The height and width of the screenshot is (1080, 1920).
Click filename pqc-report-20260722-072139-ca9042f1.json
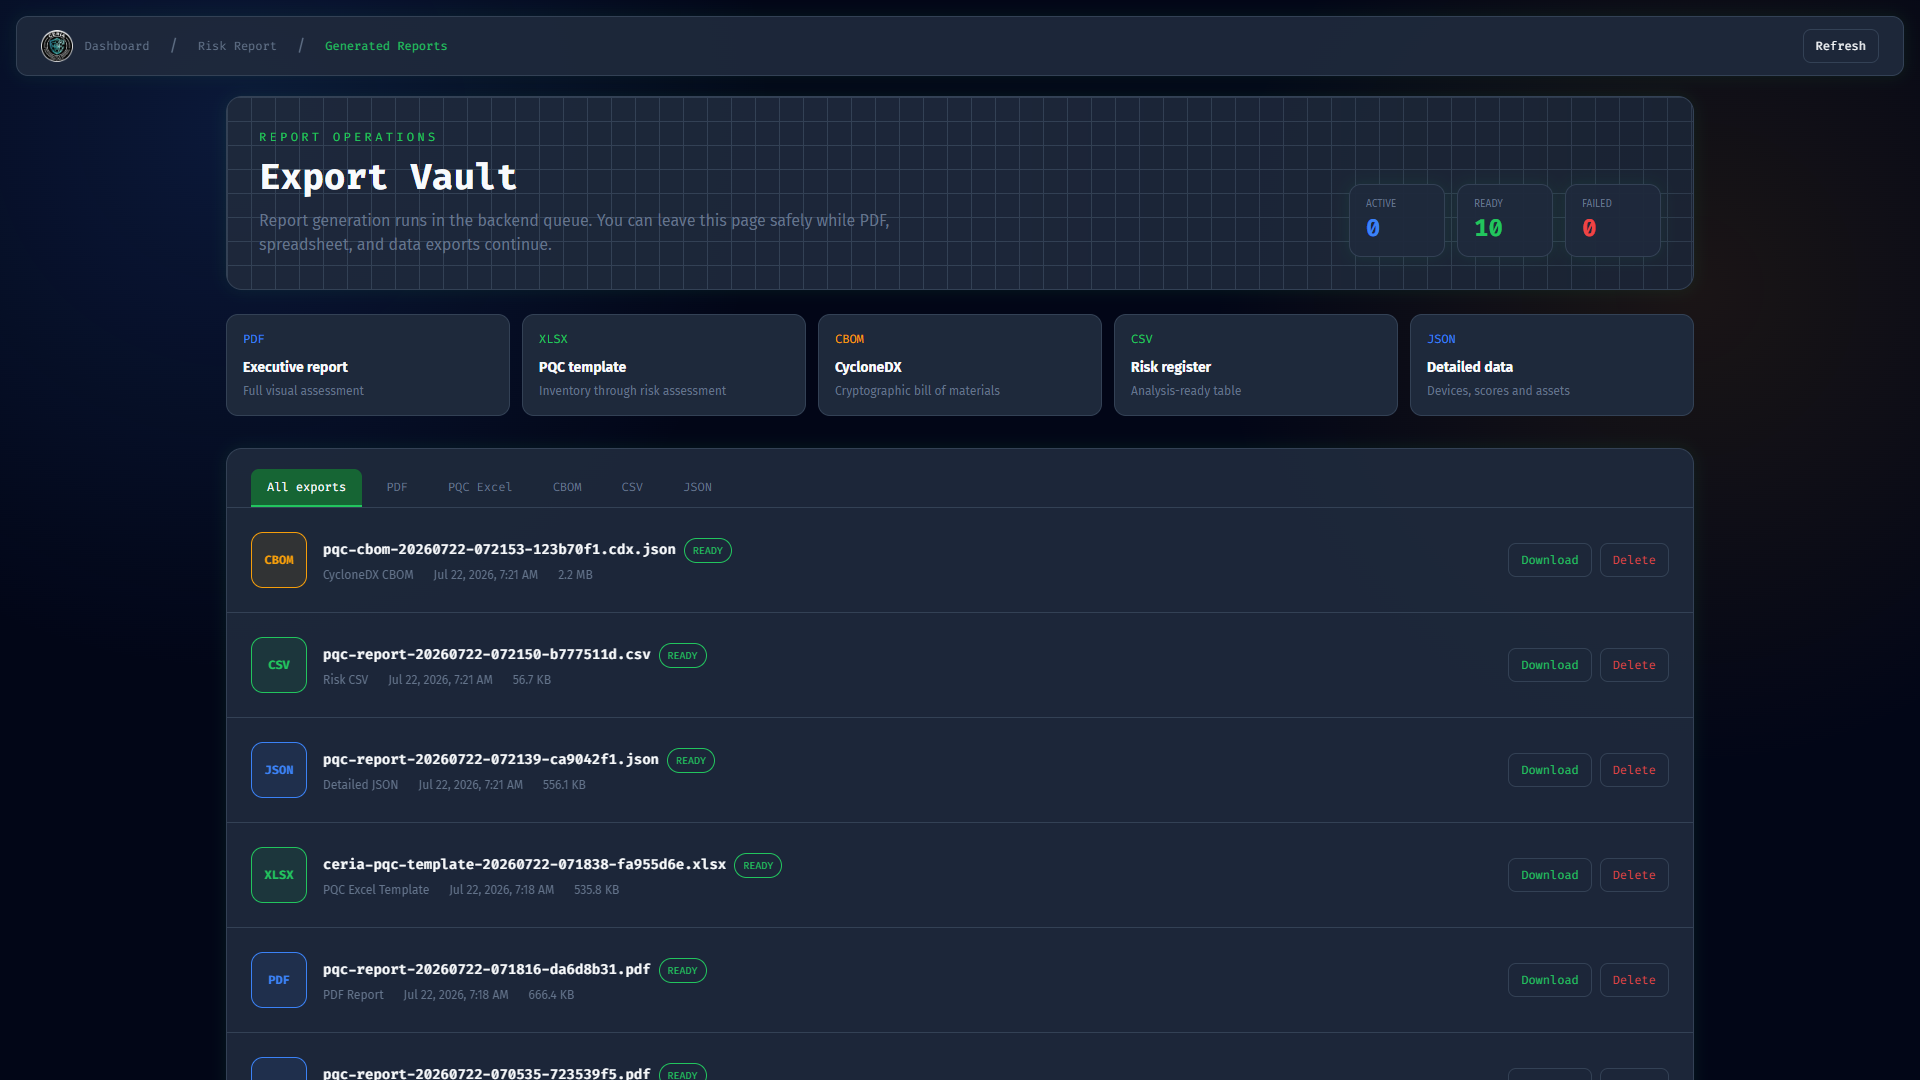click(x=490, y=759)
